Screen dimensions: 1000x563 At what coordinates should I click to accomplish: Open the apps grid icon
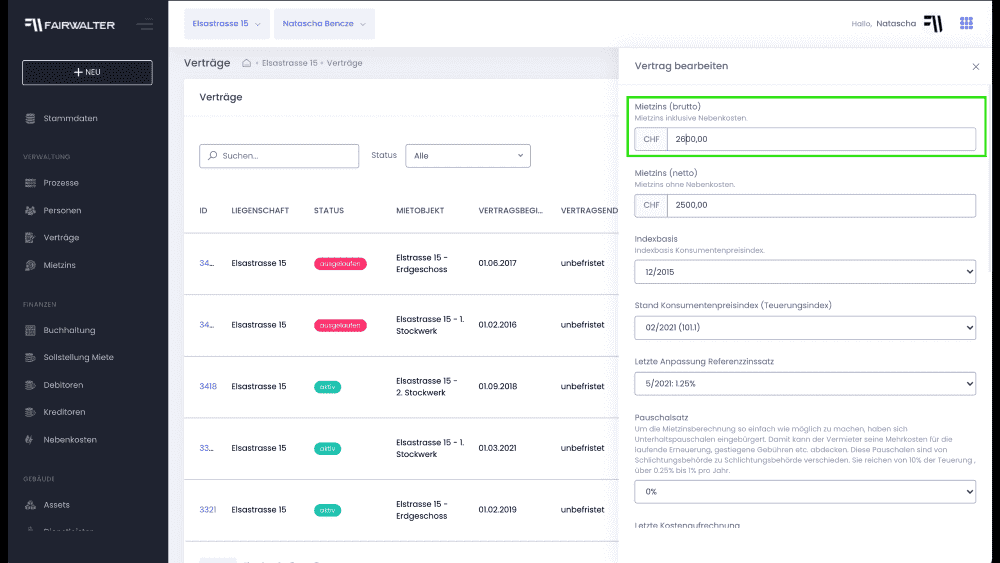tap(966, 23)
